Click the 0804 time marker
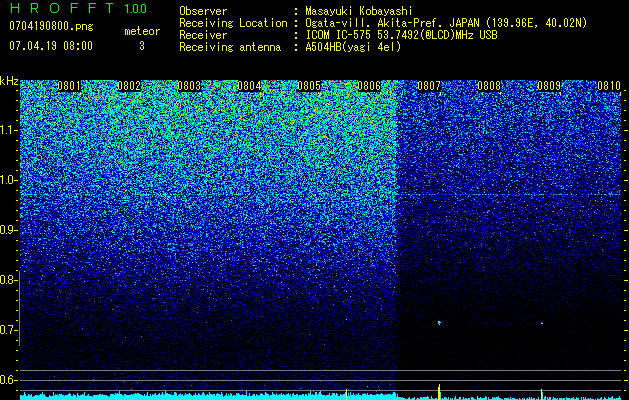 249,86
